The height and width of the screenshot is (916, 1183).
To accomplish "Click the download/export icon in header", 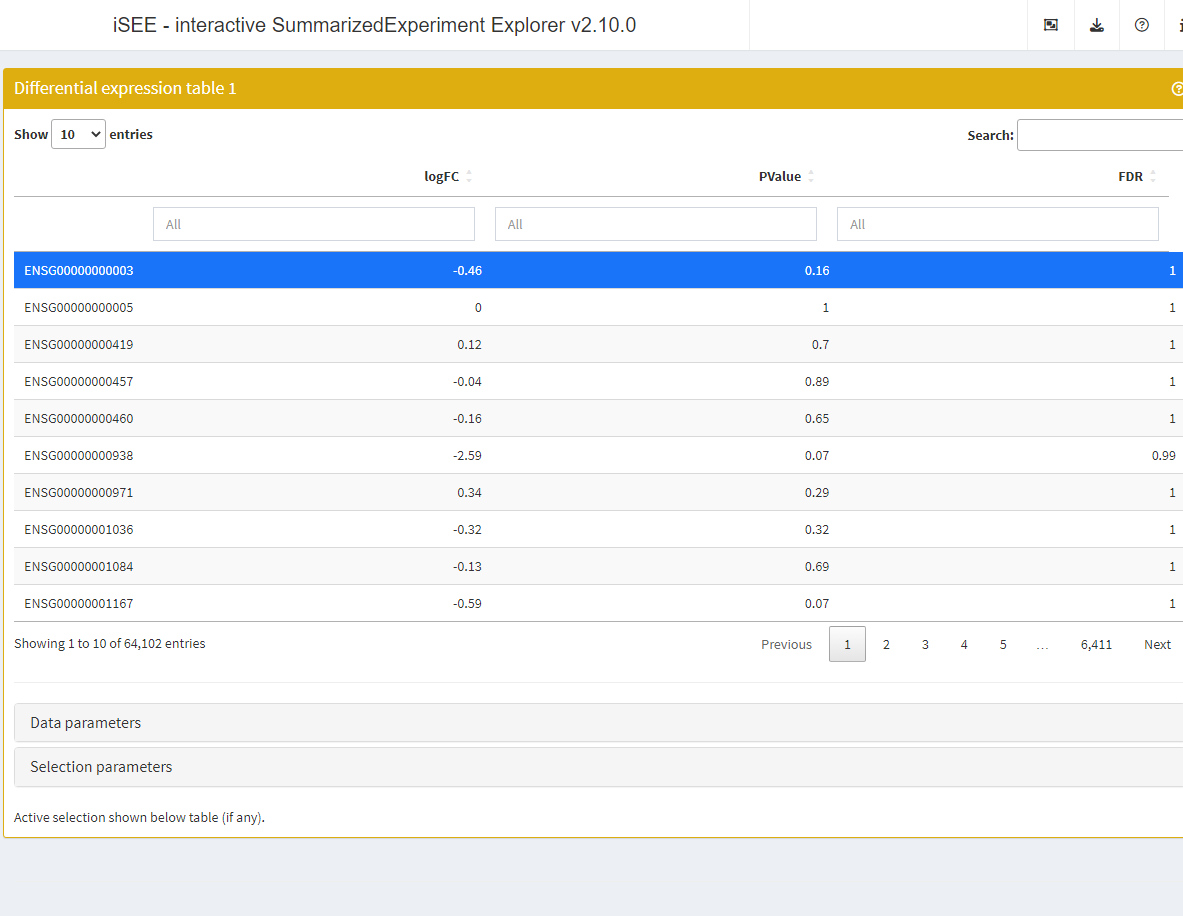I will 1097,25.
